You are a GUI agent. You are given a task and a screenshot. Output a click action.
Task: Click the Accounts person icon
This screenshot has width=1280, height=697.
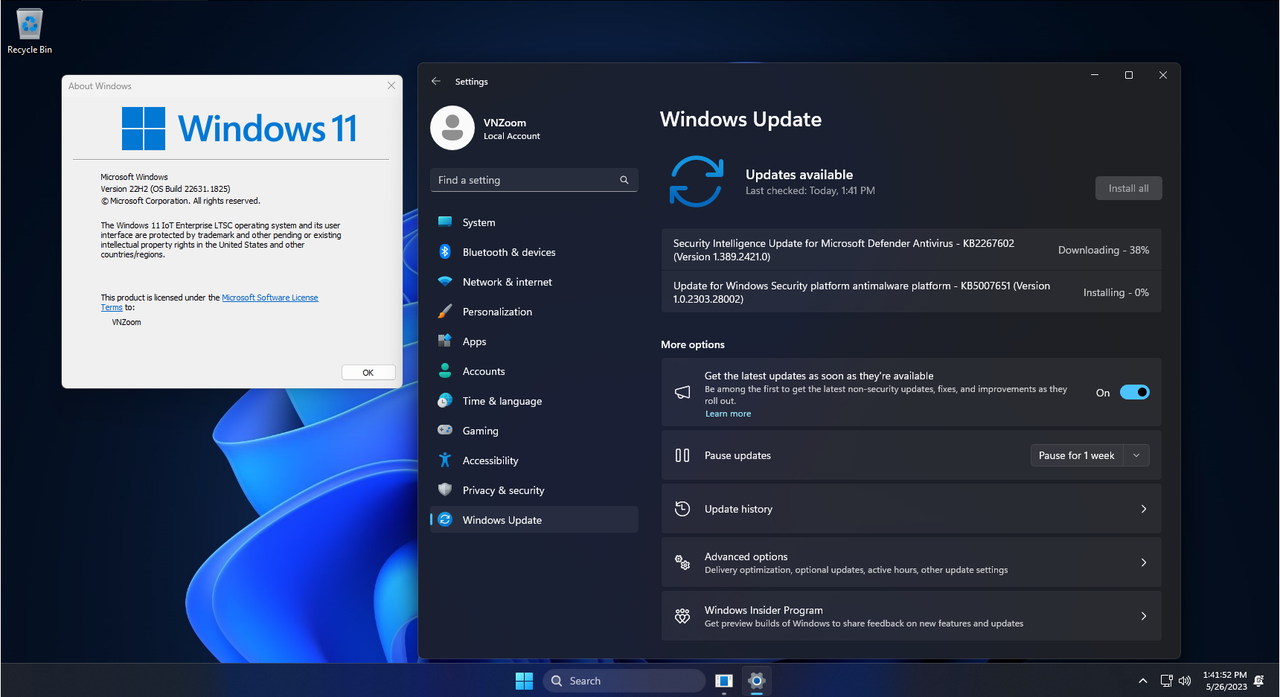[445, 371]
